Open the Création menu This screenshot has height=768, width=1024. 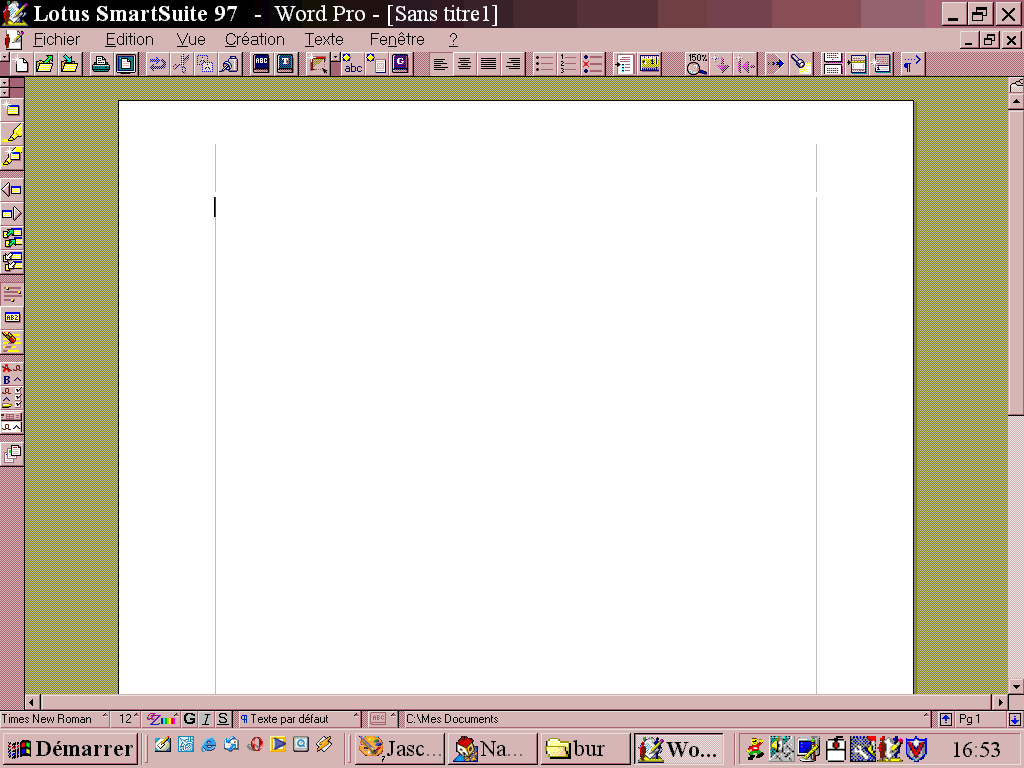point(255,40)
